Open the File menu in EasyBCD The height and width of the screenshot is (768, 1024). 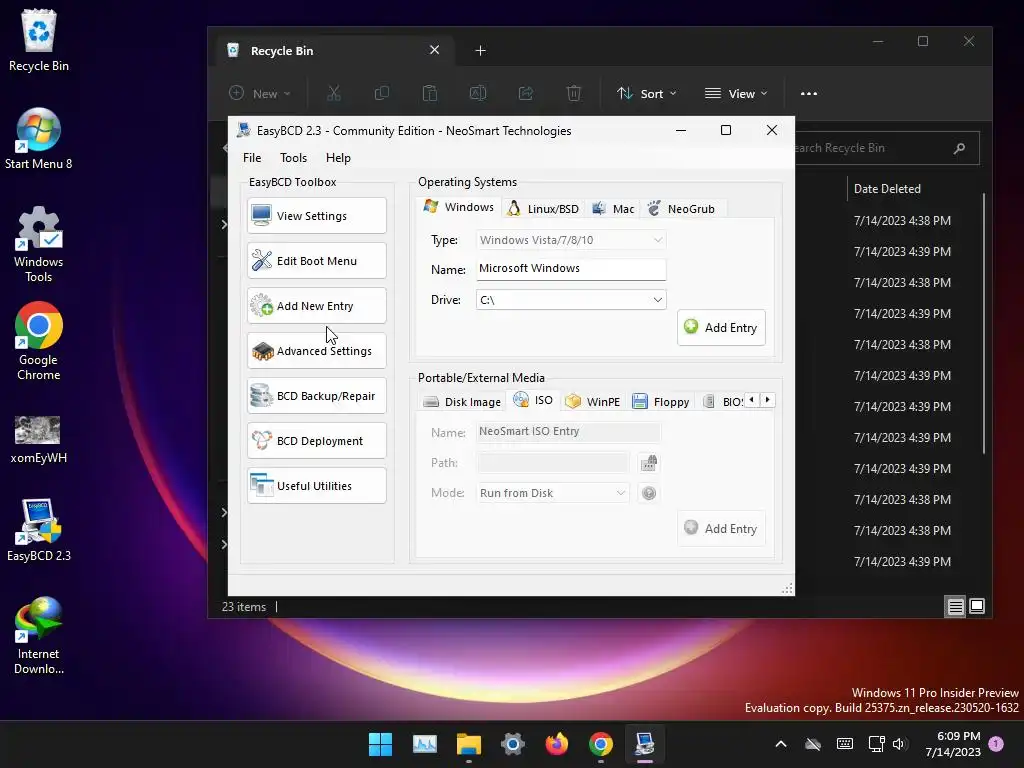click(x=252, y=157)
